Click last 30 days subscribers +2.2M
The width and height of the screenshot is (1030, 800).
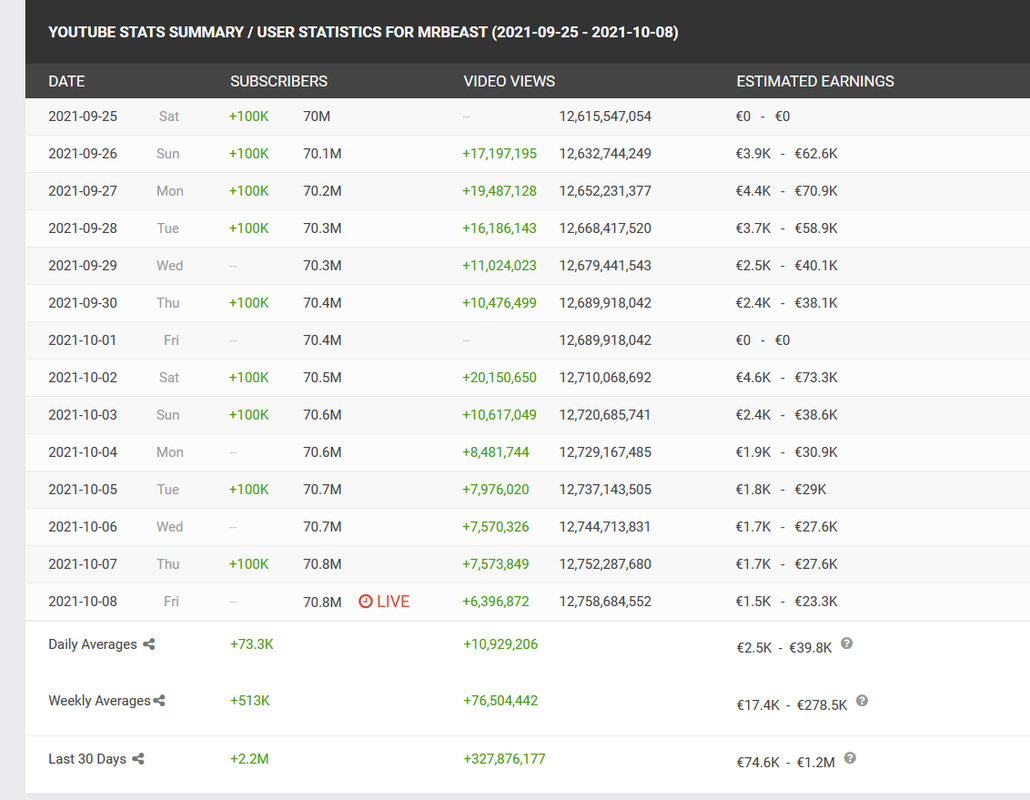coord(249,759)
